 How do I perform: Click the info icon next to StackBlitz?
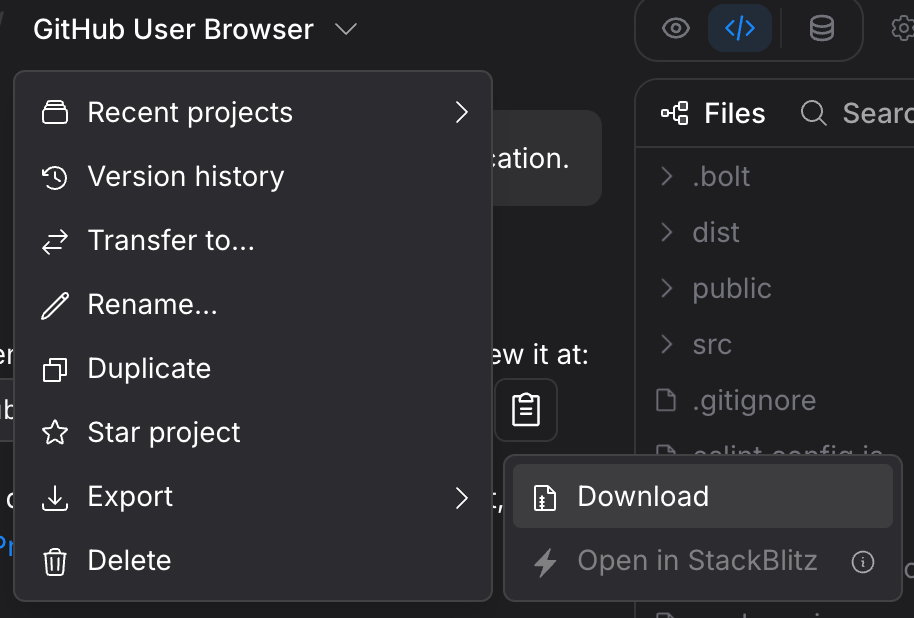863,562
